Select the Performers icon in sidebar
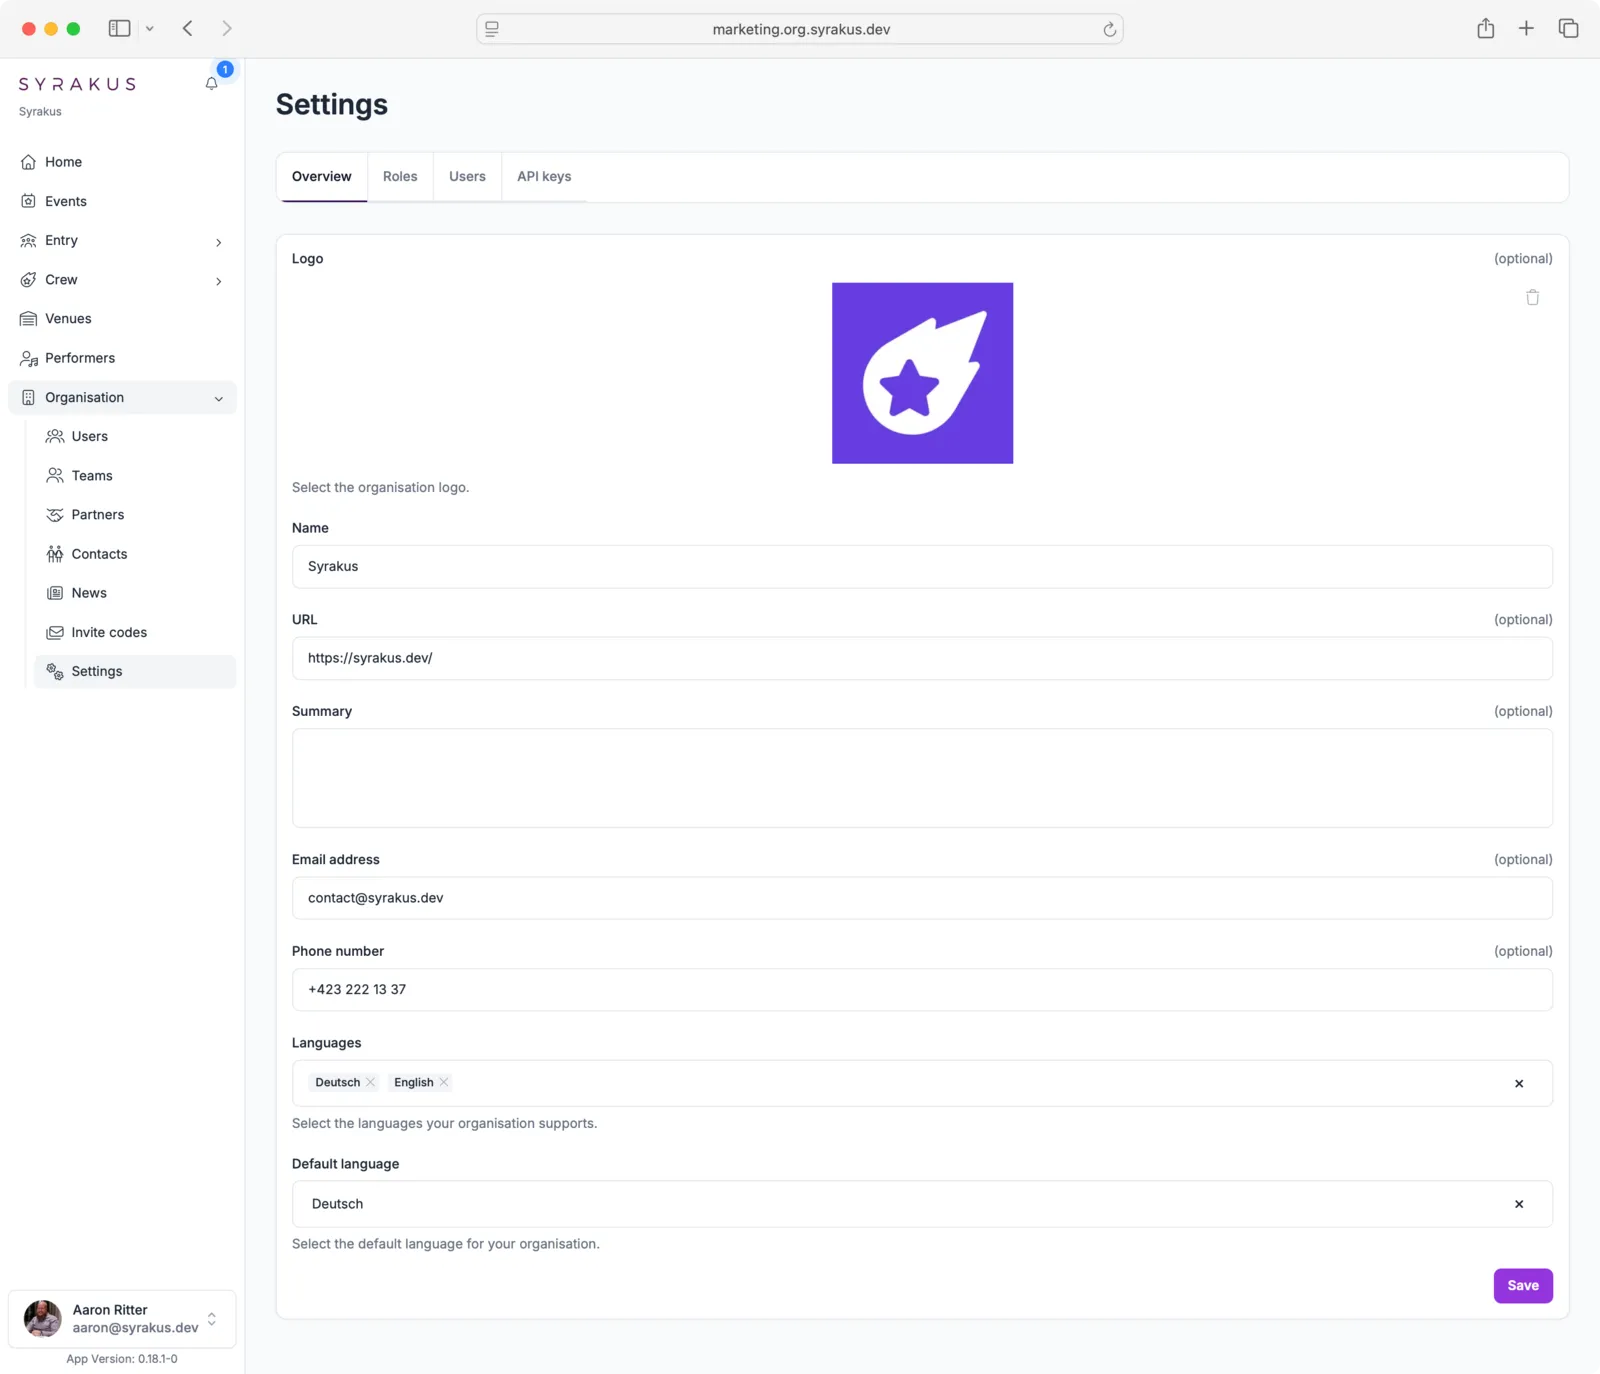1600x1374 pixels. [x=28, y=358]
